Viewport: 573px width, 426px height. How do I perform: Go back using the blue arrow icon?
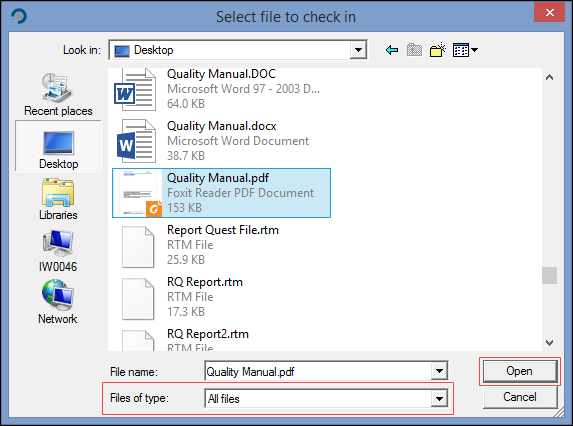(392, 50)
